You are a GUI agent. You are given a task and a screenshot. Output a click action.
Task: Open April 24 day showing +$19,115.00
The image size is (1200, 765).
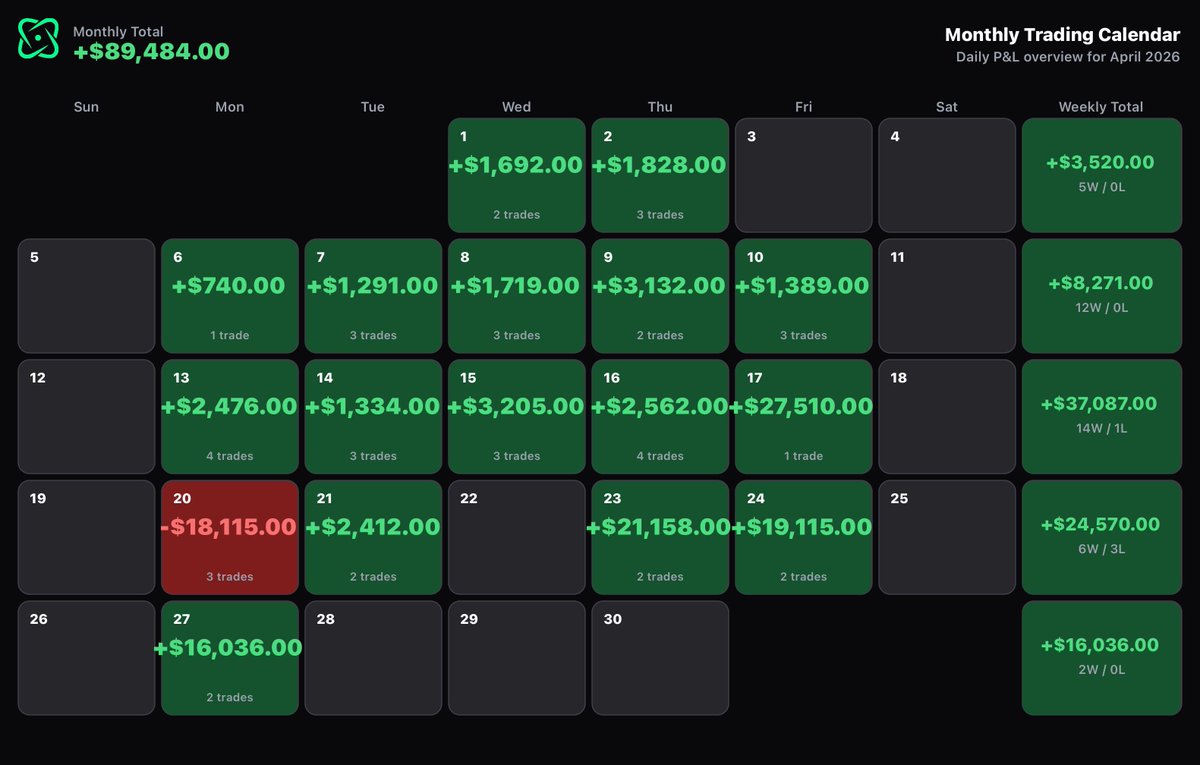click(x=803, y=537)
